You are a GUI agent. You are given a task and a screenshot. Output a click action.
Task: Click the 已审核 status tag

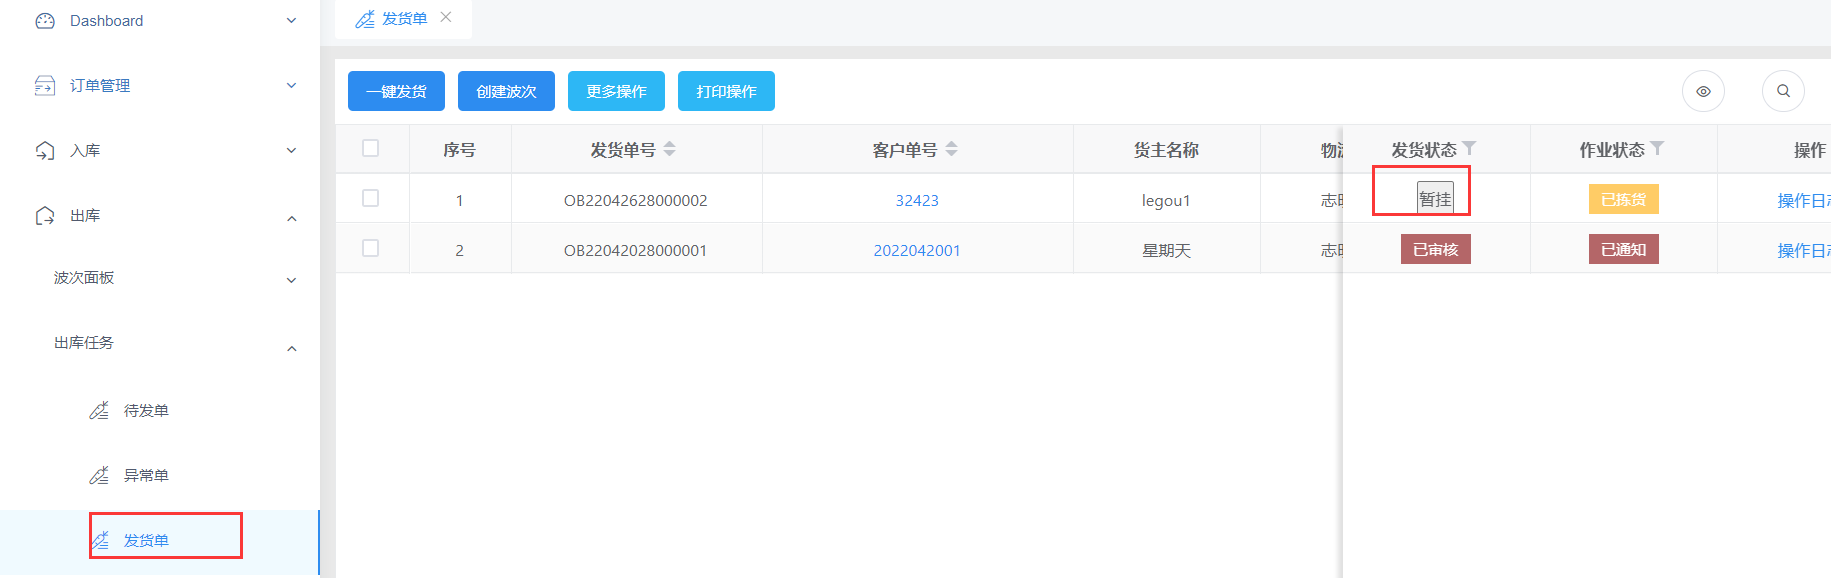point(1436,249)
